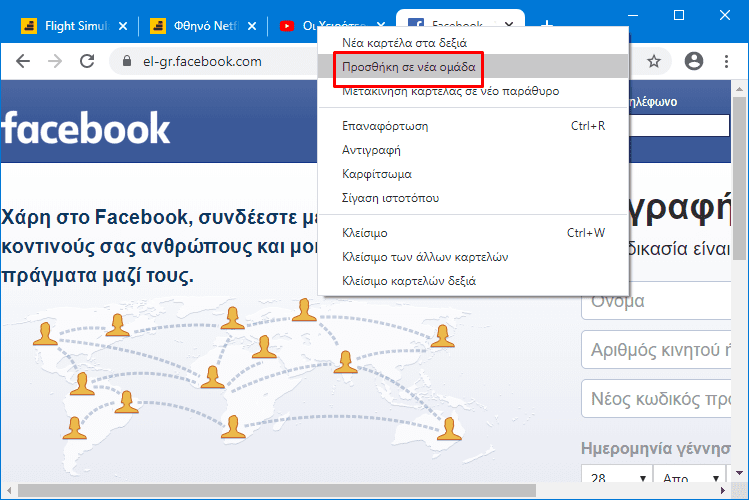The image size is (749, 500).
Task: Click the facebook logo
Action: click(86, 128)
